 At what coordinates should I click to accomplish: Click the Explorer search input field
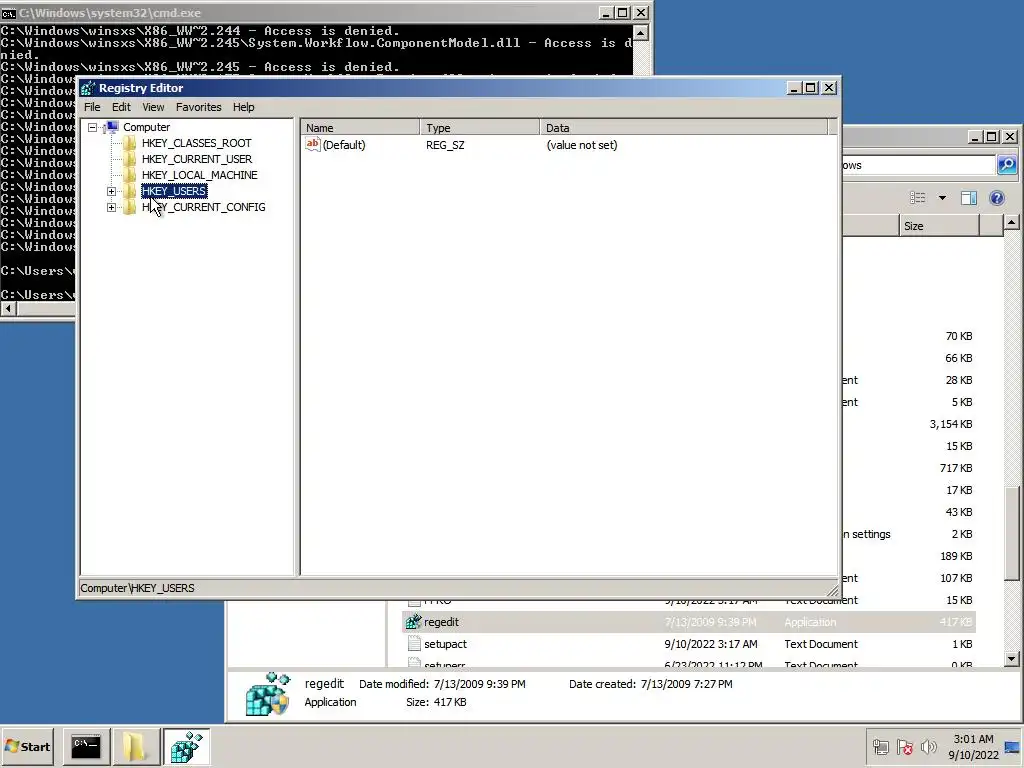[x=918, y=165]
